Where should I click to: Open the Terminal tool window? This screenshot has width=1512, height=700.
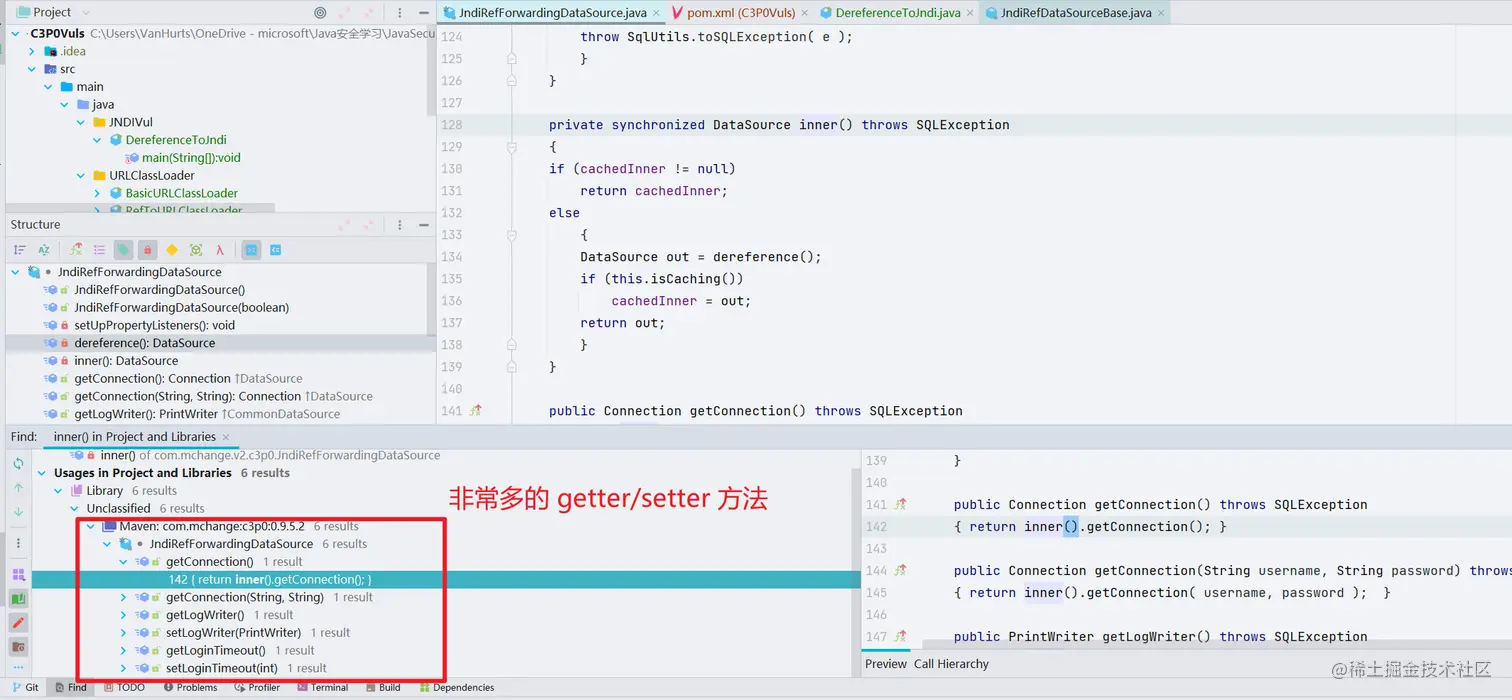click(x=322, y=688)
